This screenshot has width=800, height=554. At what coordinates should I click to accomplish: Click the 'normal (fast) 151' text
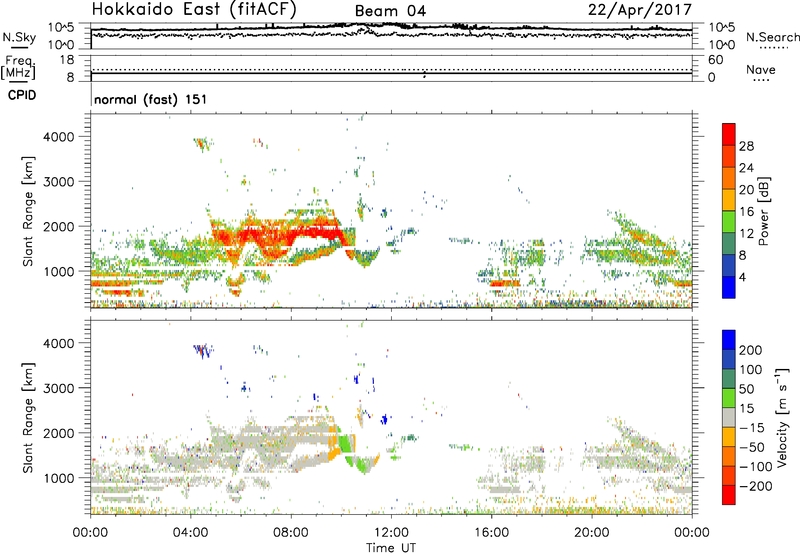pyautogui.click(x=151, y=99)
